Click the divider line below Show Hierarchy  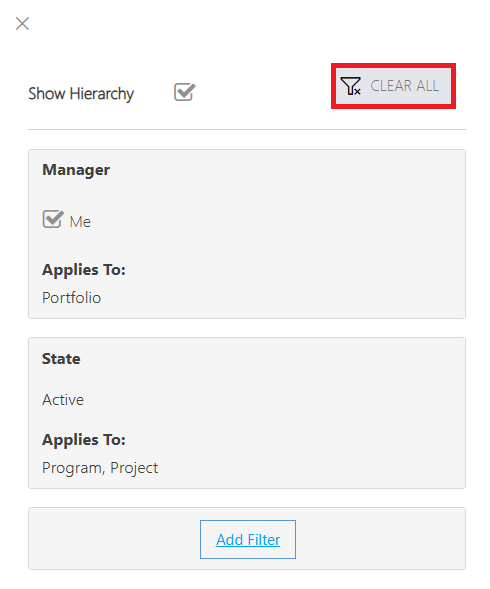pos(247,130)
